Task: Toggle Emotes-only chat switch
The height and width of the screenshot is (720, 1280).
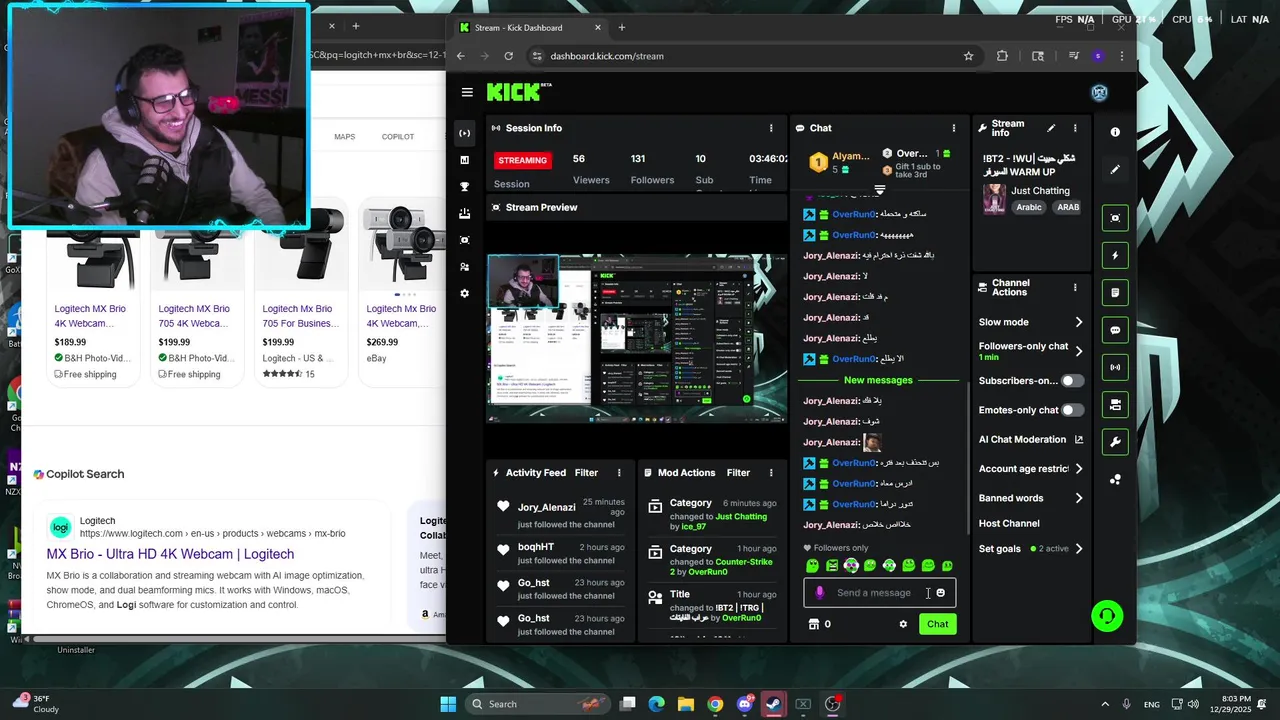Action: (x=1072, y=410)
